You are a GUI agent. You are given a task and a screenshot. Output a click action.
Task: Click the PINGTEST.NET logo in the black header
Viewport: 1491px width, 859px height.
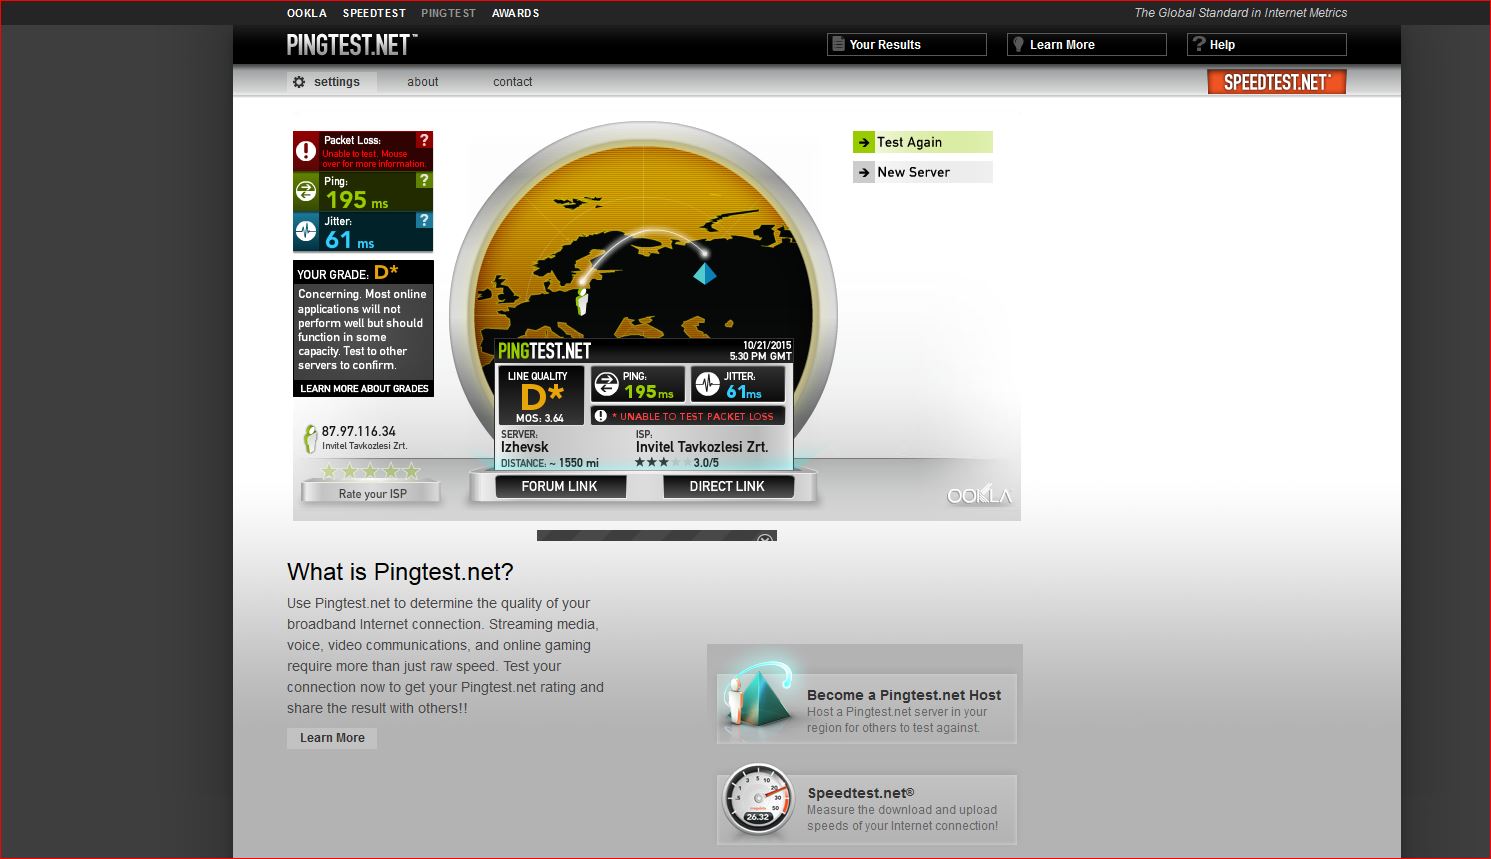tap(352, 45)
